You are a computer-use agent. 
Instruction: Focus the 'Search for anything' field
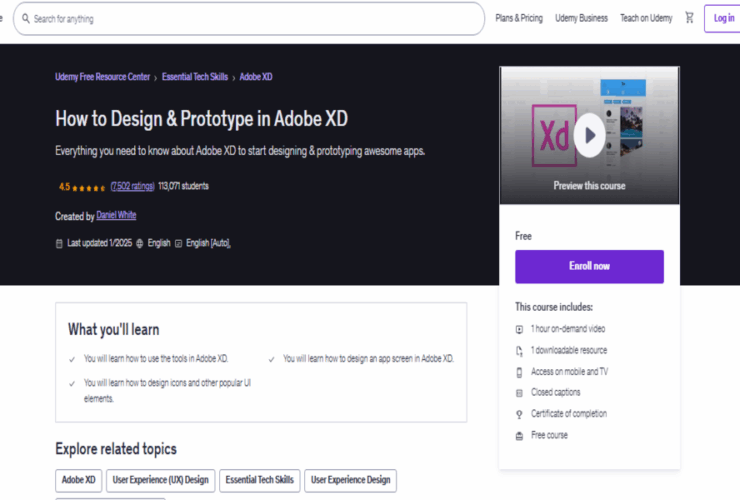point(249,19)
